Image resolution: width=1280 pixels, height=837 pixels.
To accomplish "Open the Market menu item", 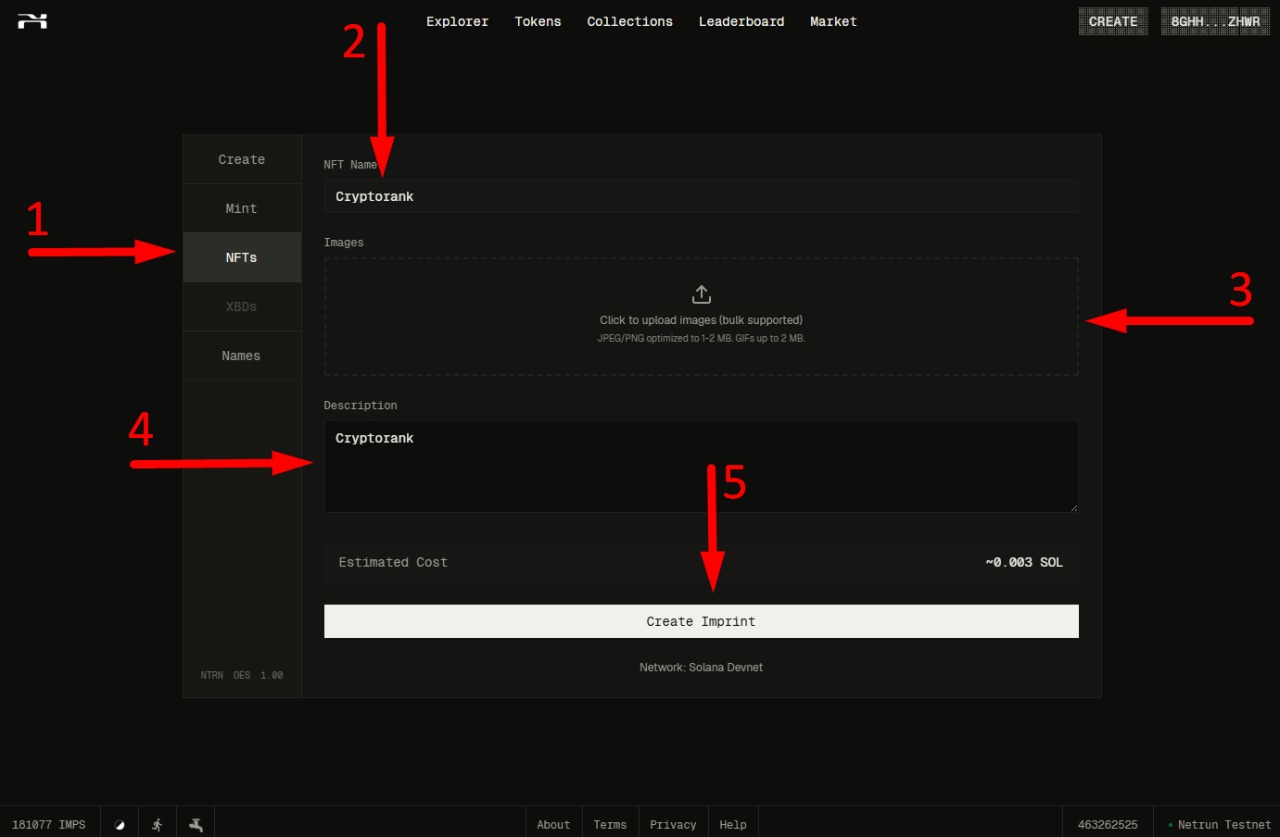I will click(x=833, y=21).
